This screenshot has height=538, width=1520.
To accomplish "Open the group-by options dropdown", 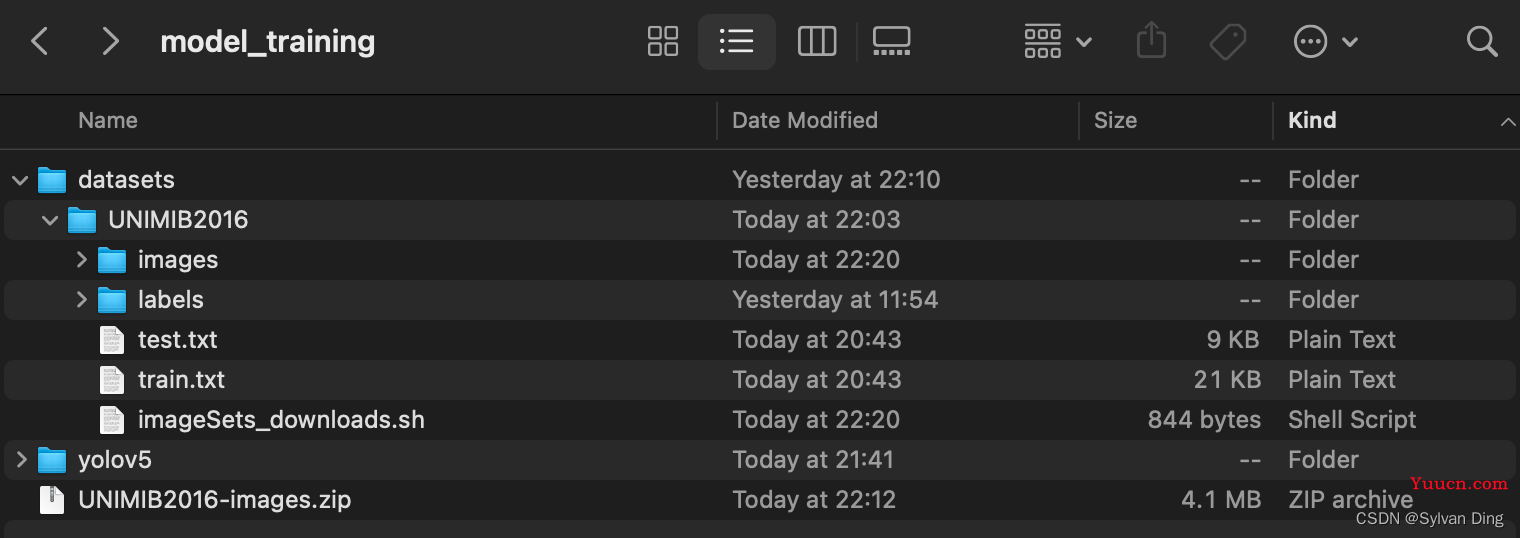I will coord(1058,41).
